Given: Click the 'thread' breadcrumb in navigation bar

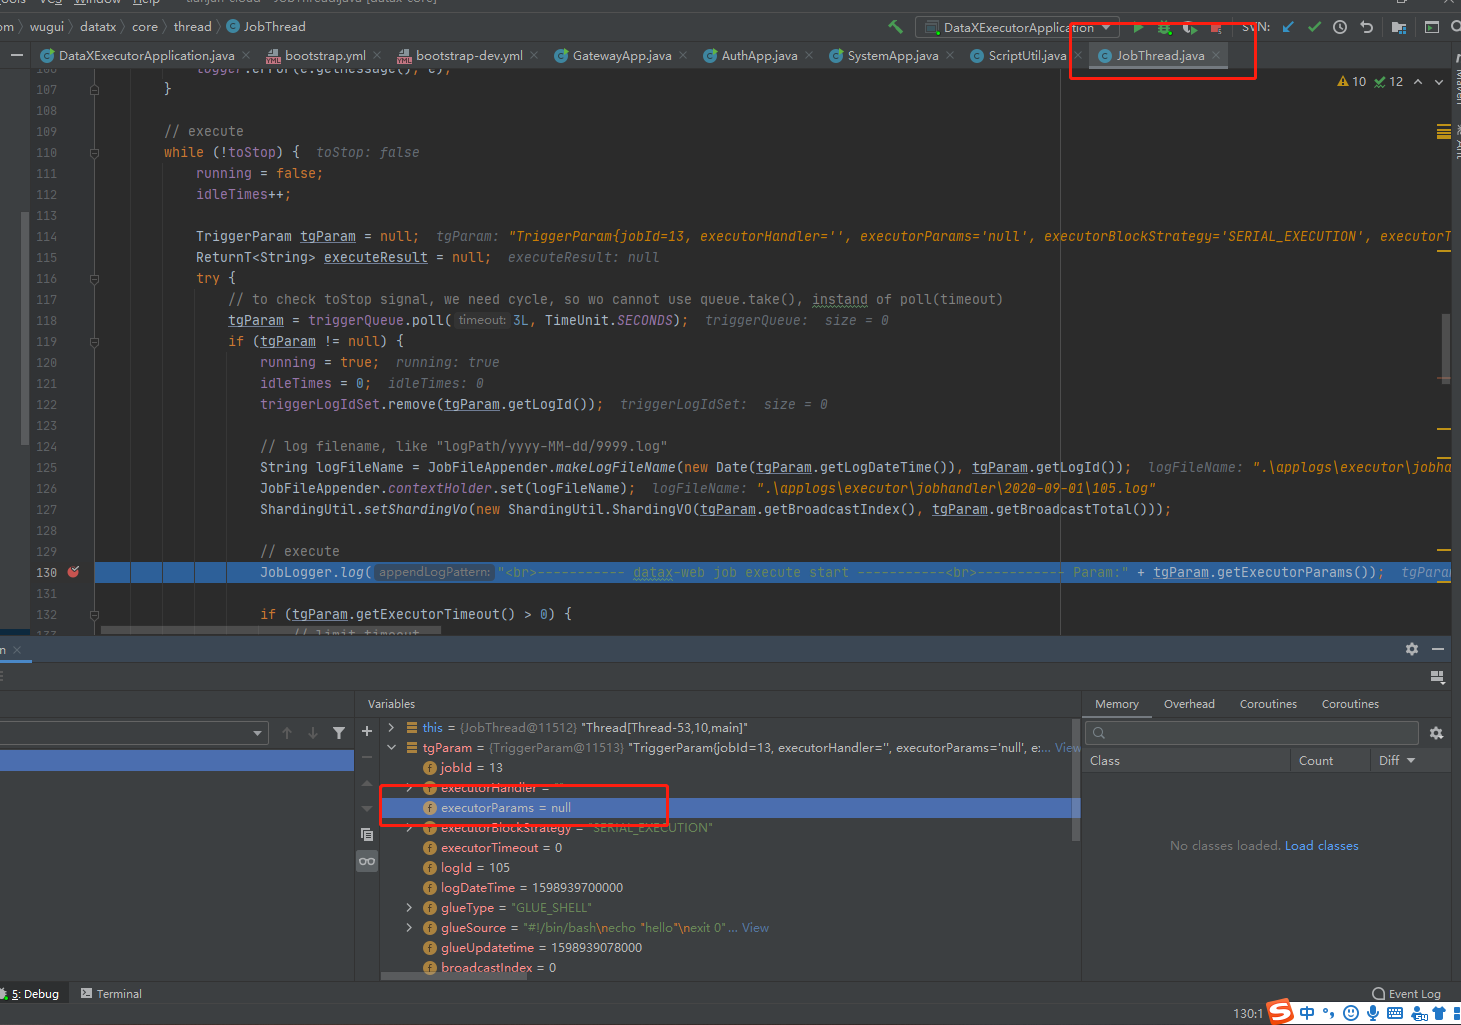Looking at the screenshot, I should click(192, 27).
